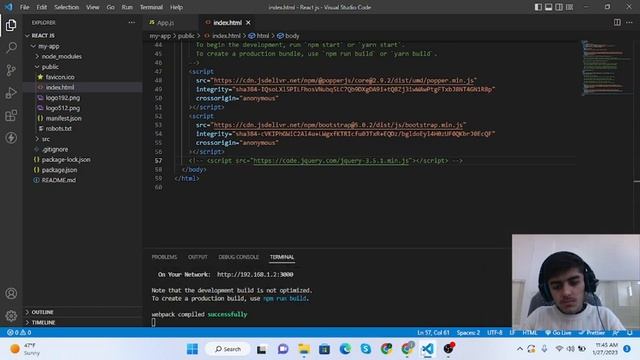
Task: Click the taskbar Search box
Action: [228, 349]
